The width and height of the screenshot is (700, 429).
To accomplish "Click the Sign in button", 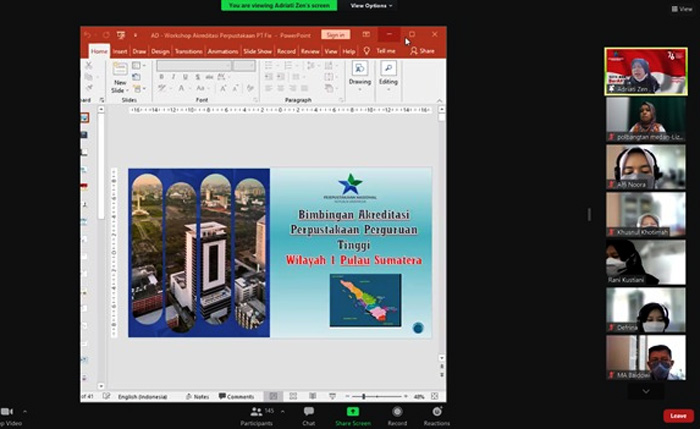I will click(335, 35).
